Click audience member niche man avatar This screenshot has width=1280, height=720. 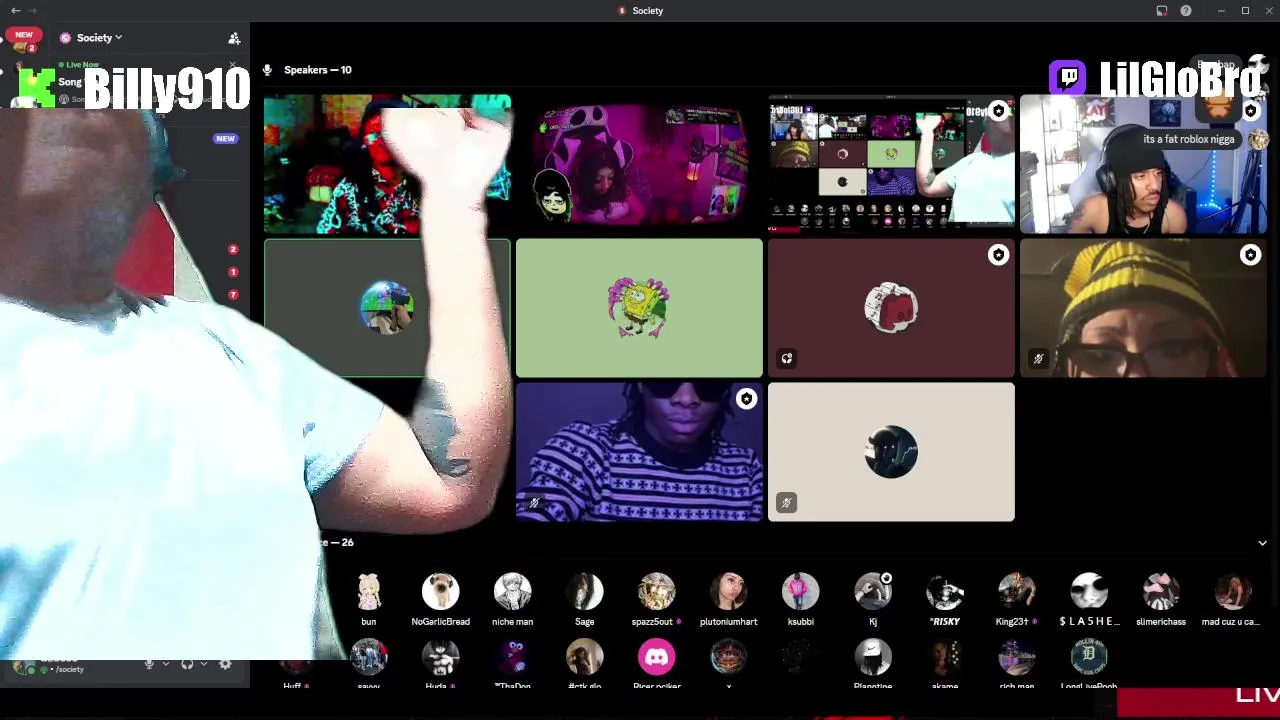coord(513,592)
